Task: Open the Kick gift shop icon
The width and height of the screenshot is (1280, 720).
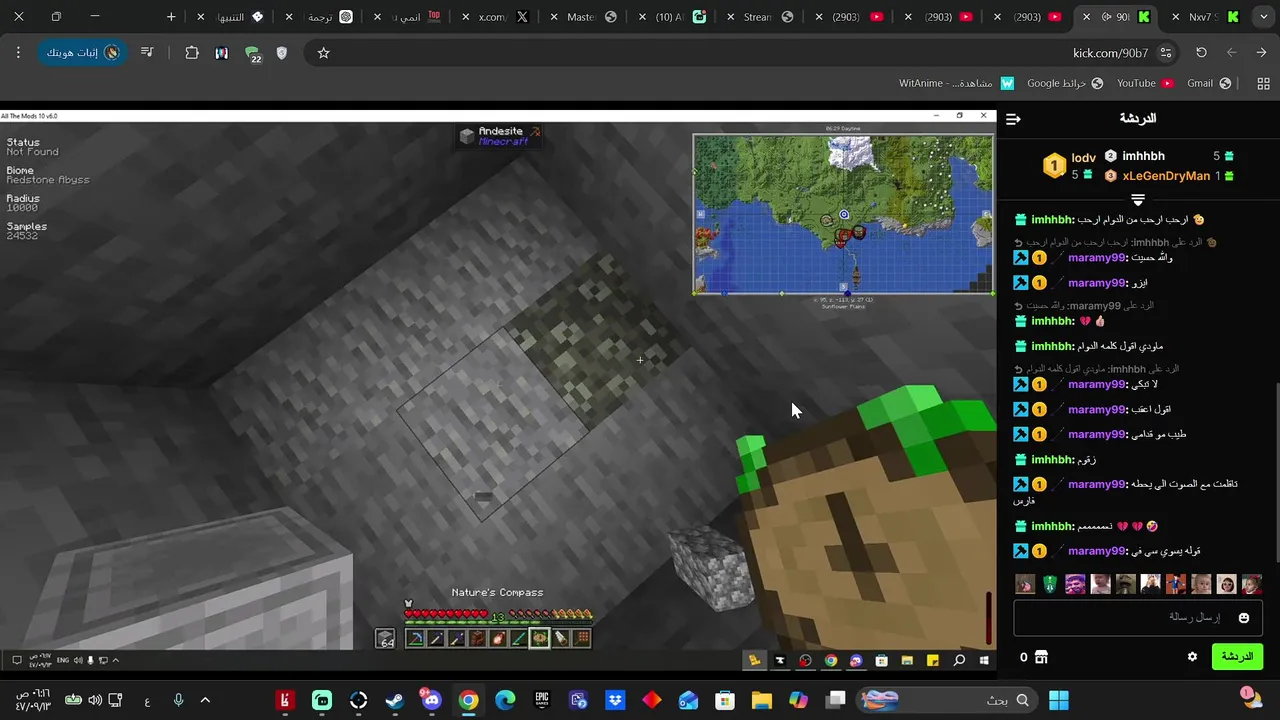Action: 1041,657
